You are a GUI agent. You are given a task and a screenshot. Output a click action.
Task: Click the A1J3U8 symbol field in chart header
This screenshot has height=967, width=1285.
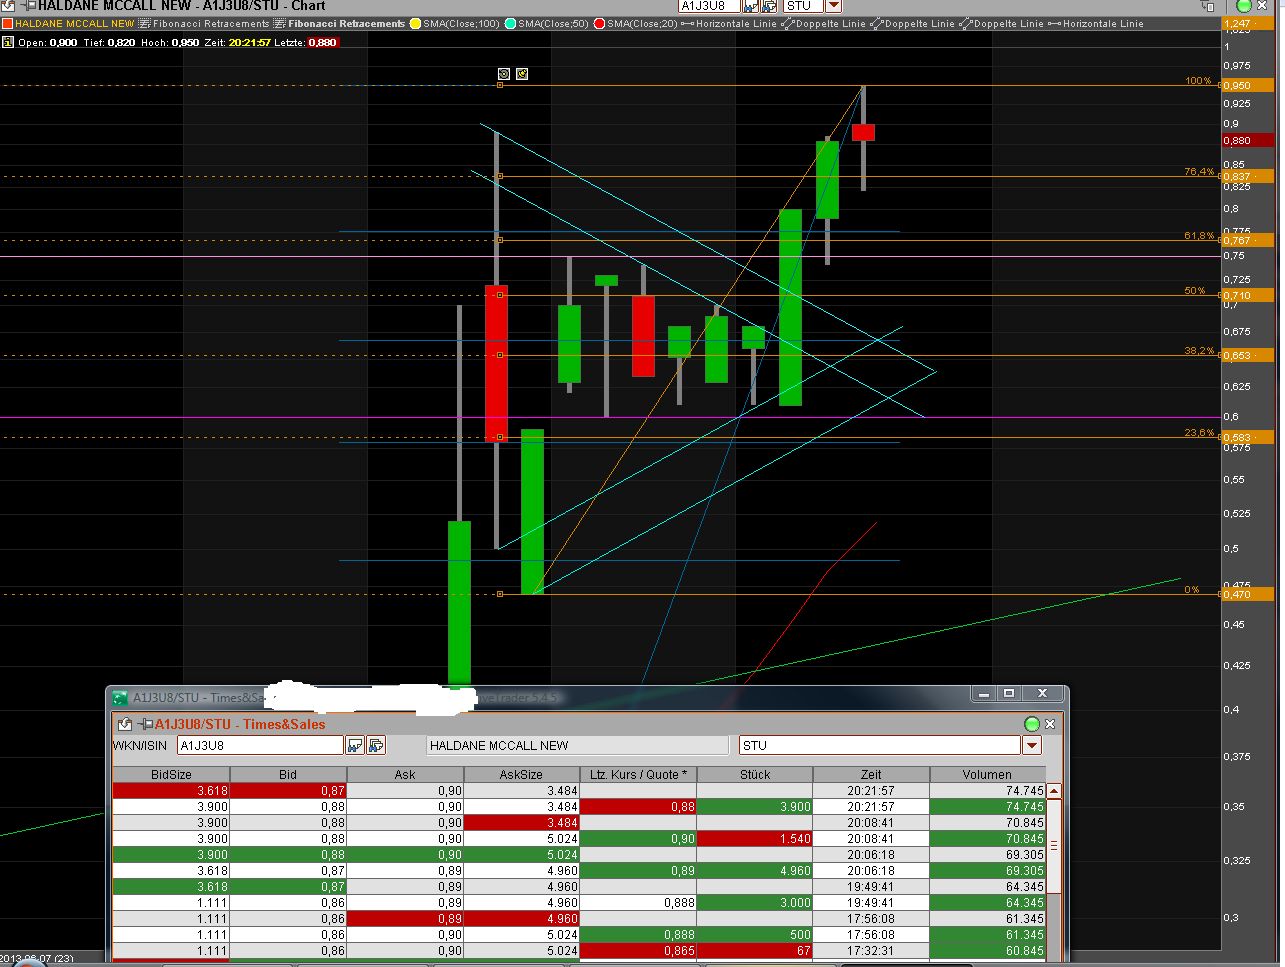click(x=709, y=6)
